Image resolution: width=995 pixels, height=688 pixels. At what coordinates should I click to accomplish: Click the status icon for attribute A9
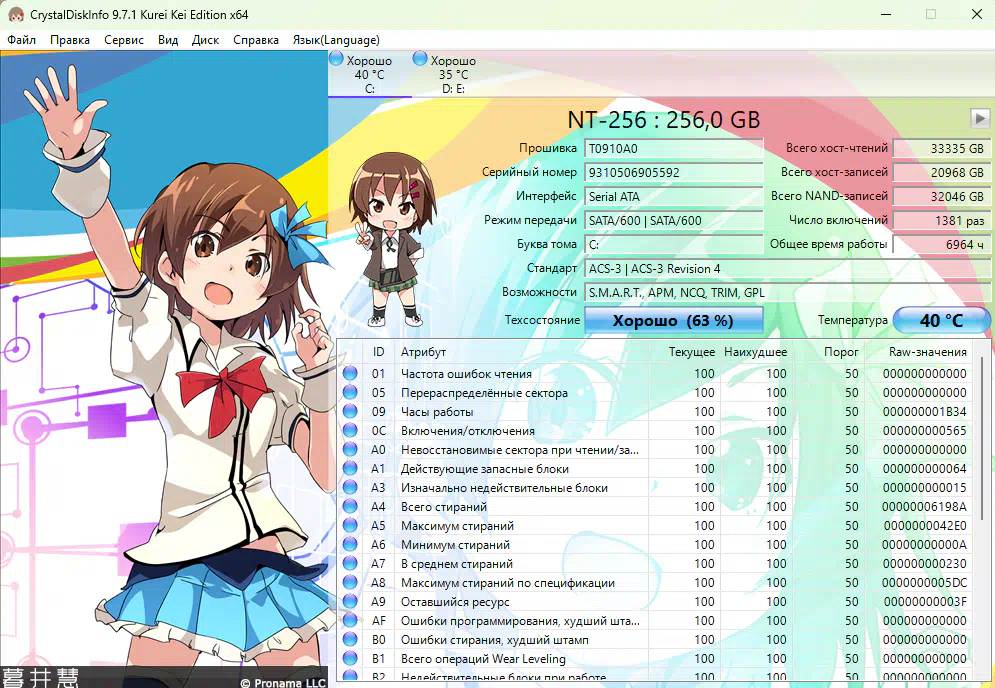pos(350,602)
